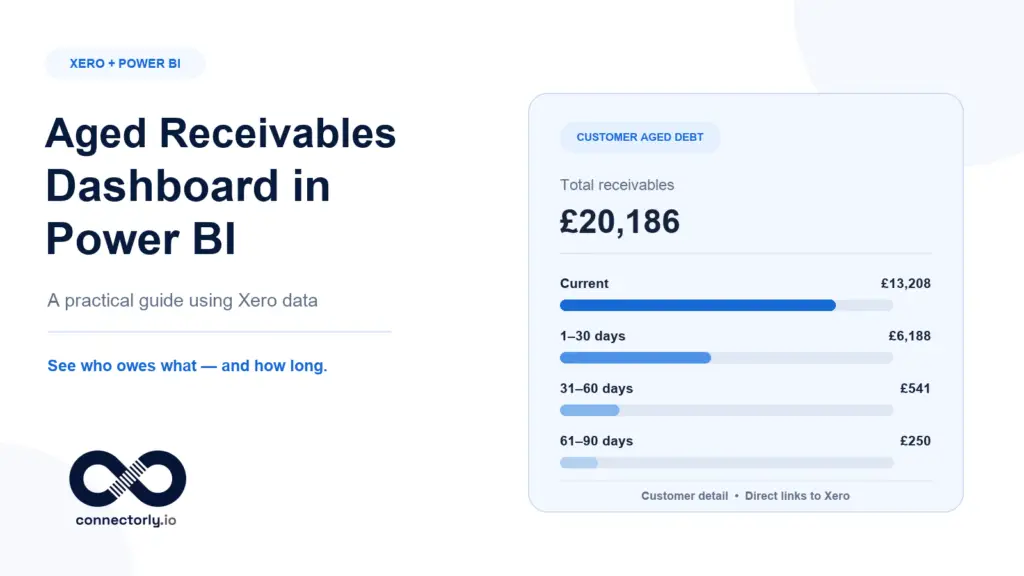1024x576 pixels.
Task: Click the £6,188 amount for 1–30 days
Action: (910, 336)
